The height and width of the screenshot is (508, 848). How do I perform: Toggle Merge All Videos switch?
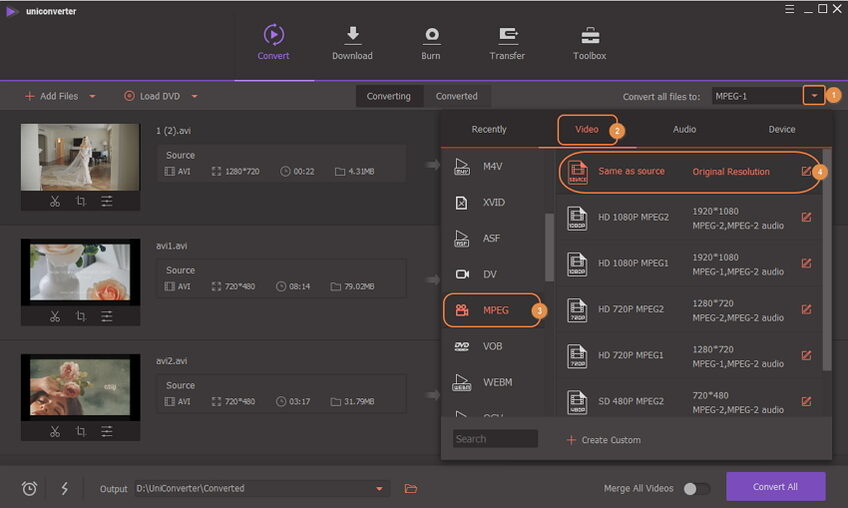pos(697,489)
